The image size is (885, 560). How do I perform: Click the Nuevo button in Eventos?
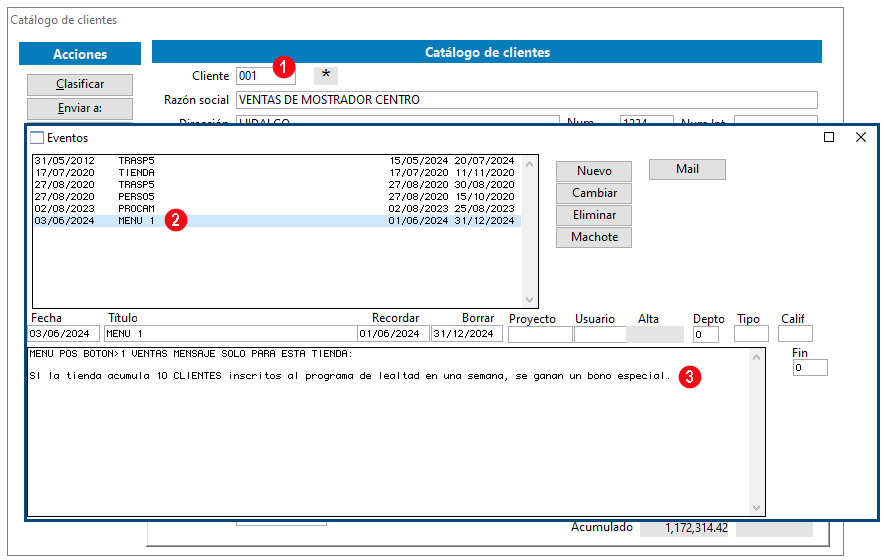(594, 171)
